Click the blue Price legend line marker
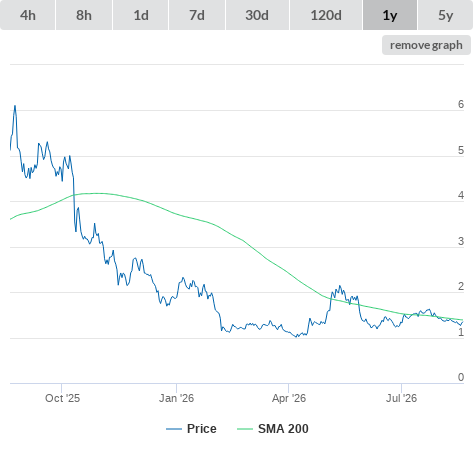 click(174, 429)
